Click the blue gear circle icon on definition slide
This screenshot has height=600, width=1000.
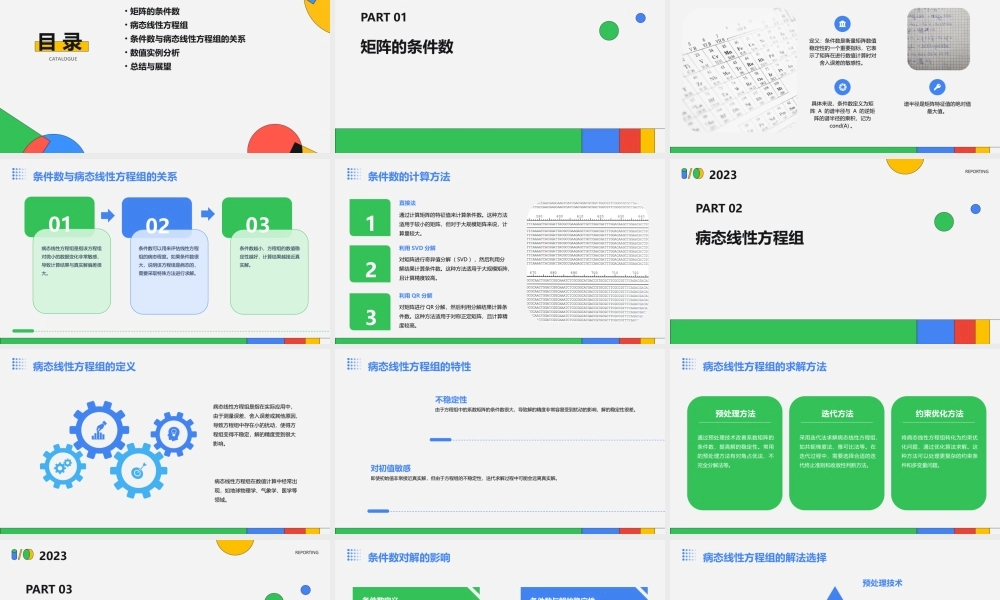(x=842, y=87)
